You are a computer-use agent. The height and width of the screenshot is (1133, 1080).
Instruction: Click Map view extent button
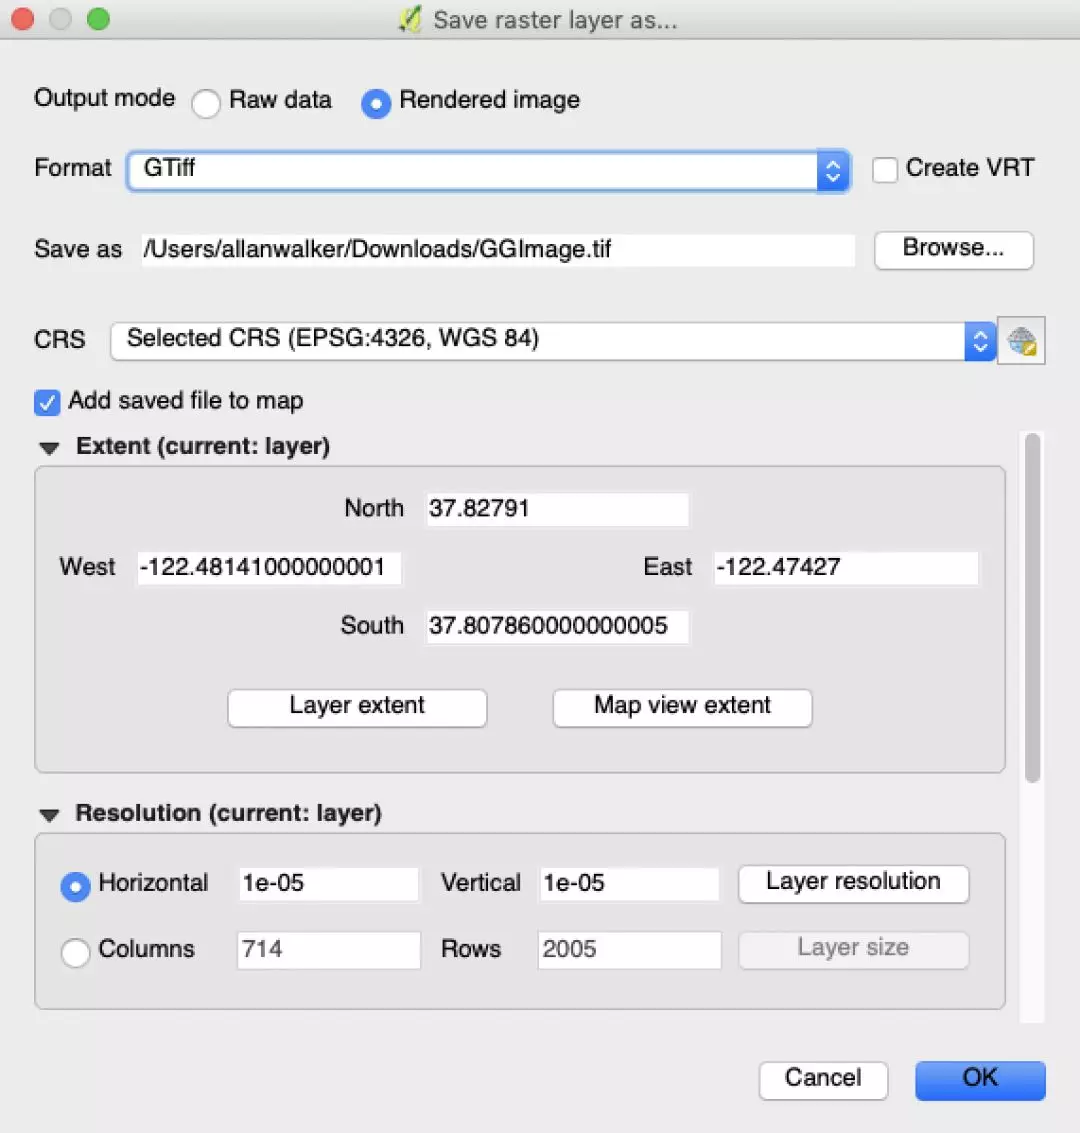pos(682,707)
